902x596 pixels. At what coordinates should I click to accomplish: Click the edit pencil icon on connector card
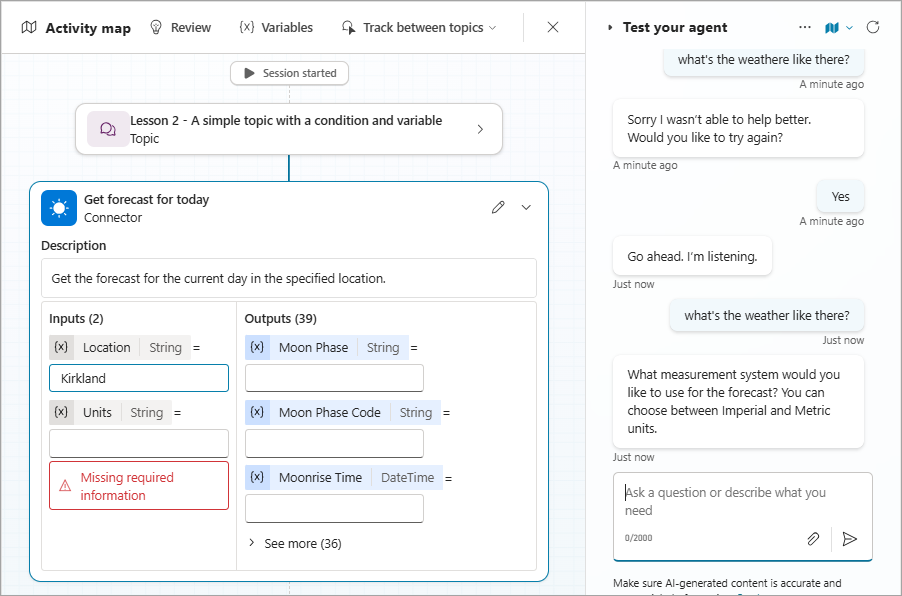pyautogui.click(x=498, y=207)
